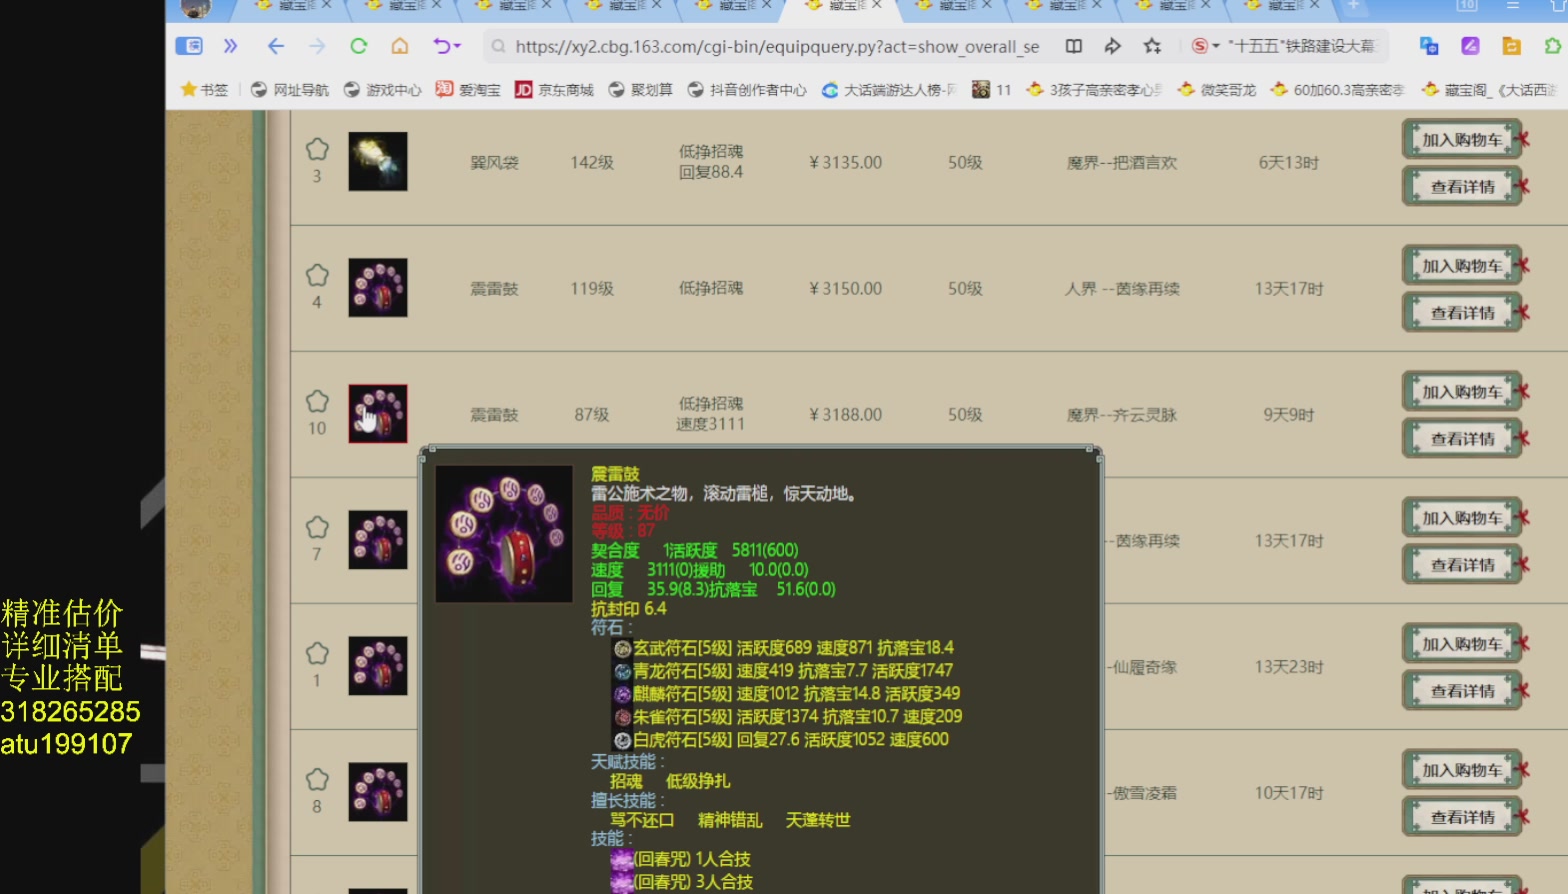Open the 60加60.3高亲密孝 bookmark

pos(1338,90)
